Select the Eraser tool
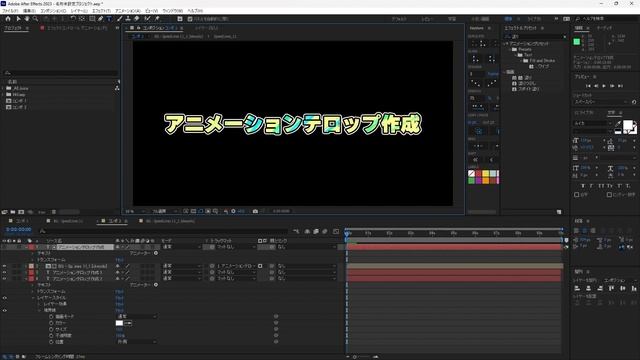640x360 pixels. (x=137, y=19)
